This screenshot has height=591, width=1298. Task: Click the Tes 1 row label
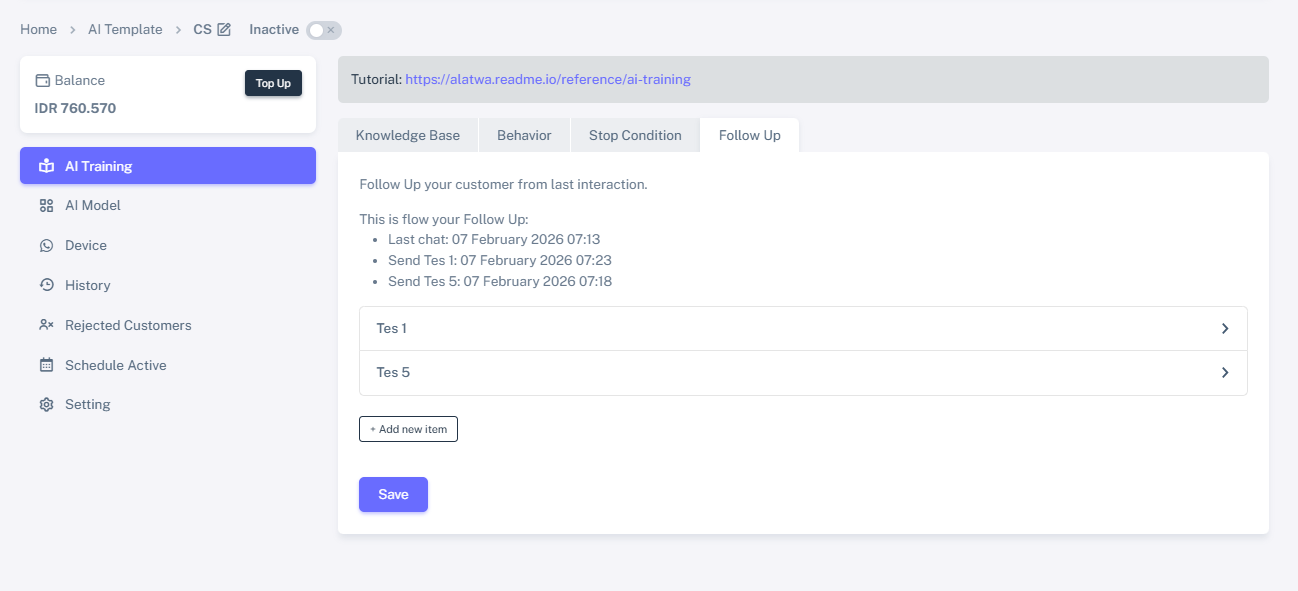coord(391,328)
